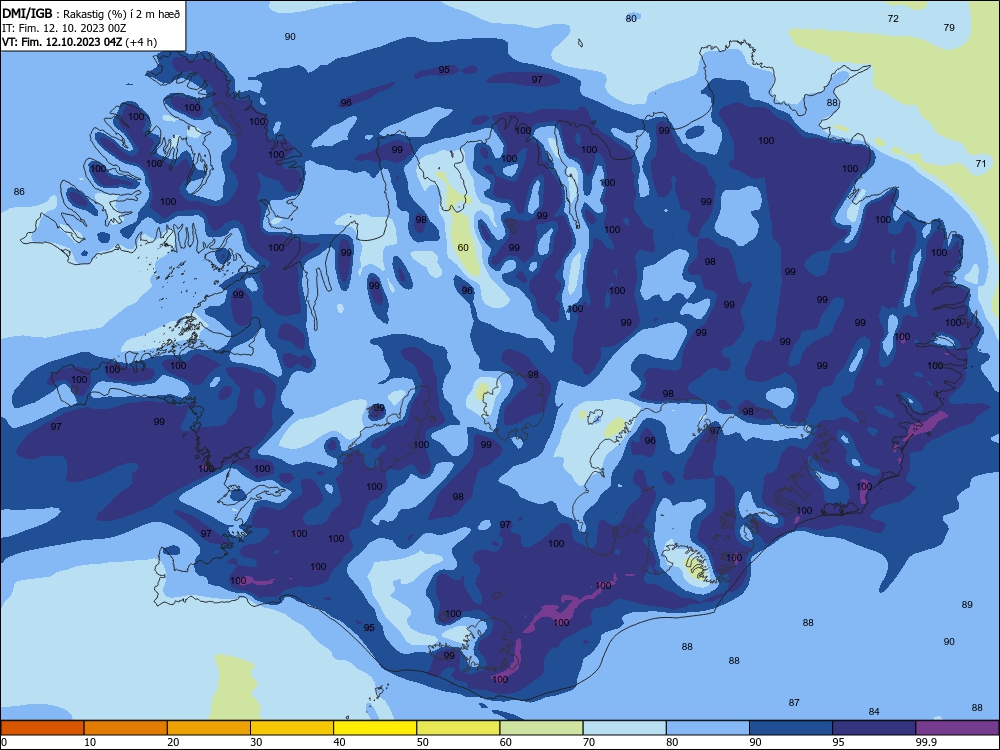Select the 80–90% medium blue legend swatch
The width and height of the screenshot is (1000, 750).
707,728
